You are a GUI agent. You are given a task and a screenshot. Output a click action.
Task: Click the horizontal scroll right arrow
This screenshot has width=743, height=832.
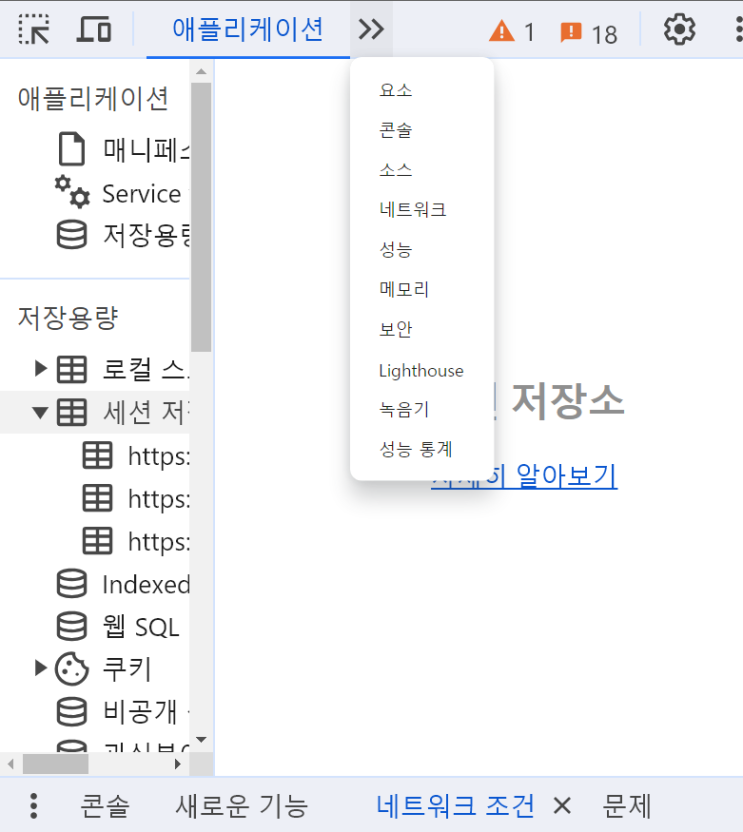click(178, 764)
